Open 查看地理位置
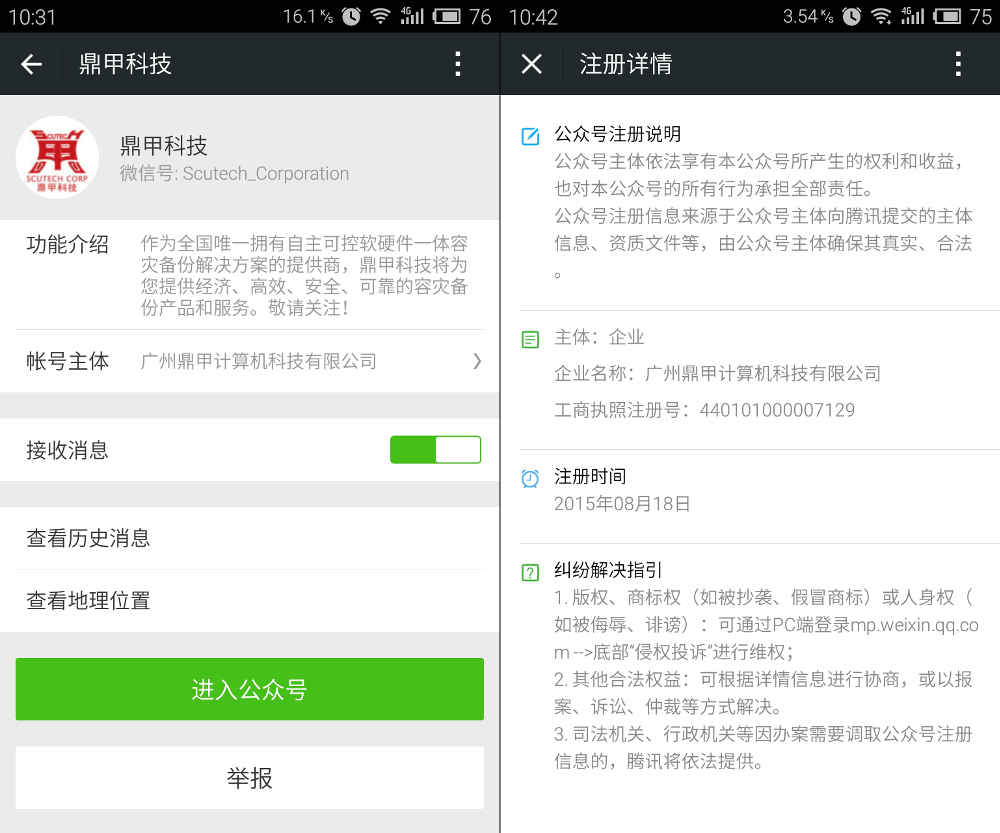This screenshot has height=833, width=1000. coord(249,601)
